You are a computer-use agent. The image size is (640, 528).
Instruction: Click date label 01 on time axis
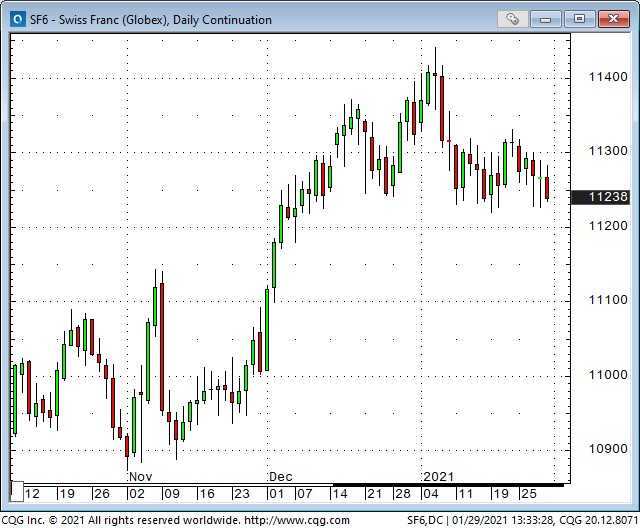[276, 494]
